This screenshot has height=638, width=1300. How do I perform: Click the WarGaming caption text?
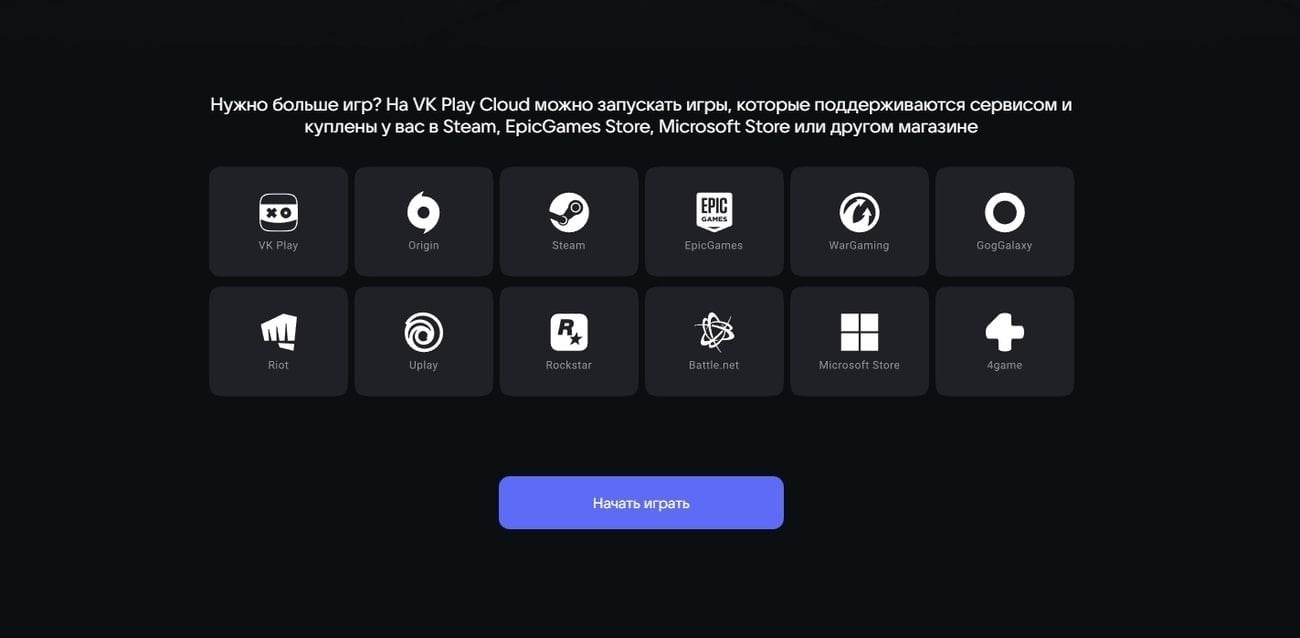pyautogui.click(x=859, y=245)
